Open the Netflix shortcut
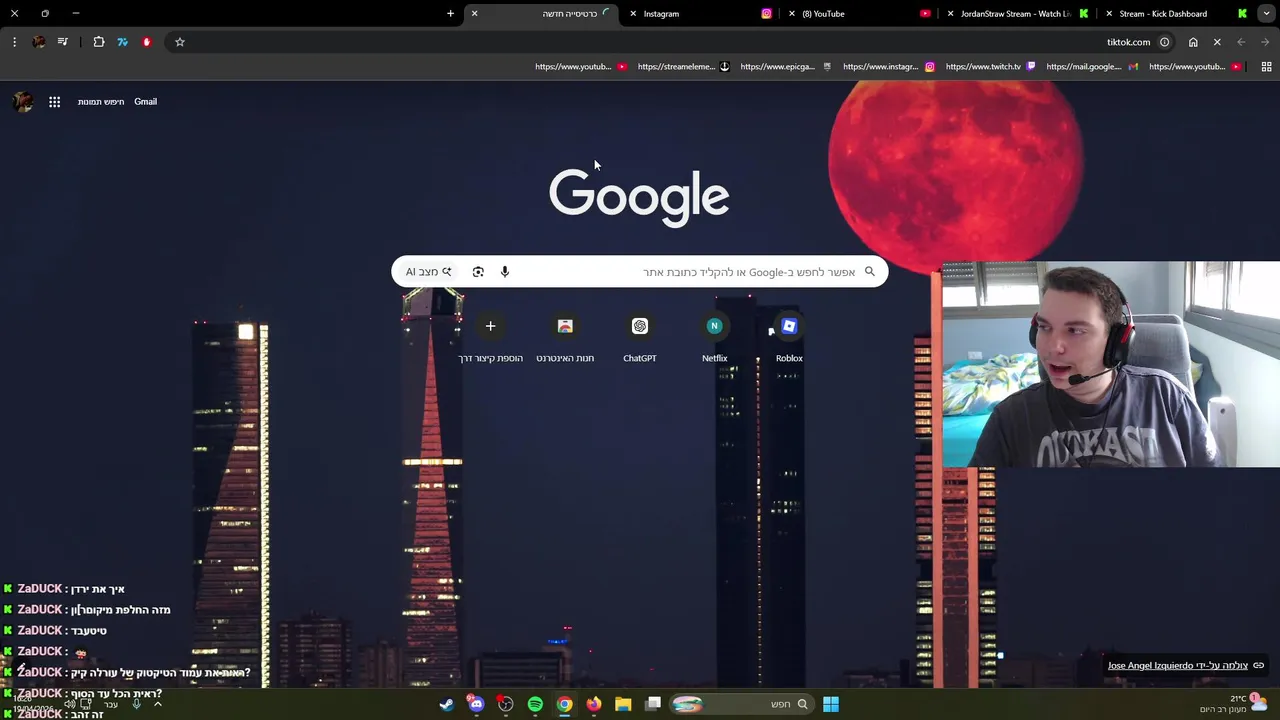The image size is (1280, 720). tap(714, 338)
